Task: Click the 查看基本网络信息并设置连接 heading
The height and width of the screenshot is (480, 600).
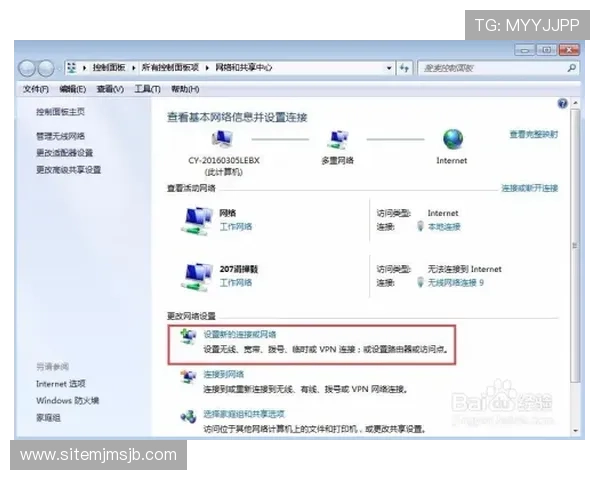Action: click(x=237, y=117)
